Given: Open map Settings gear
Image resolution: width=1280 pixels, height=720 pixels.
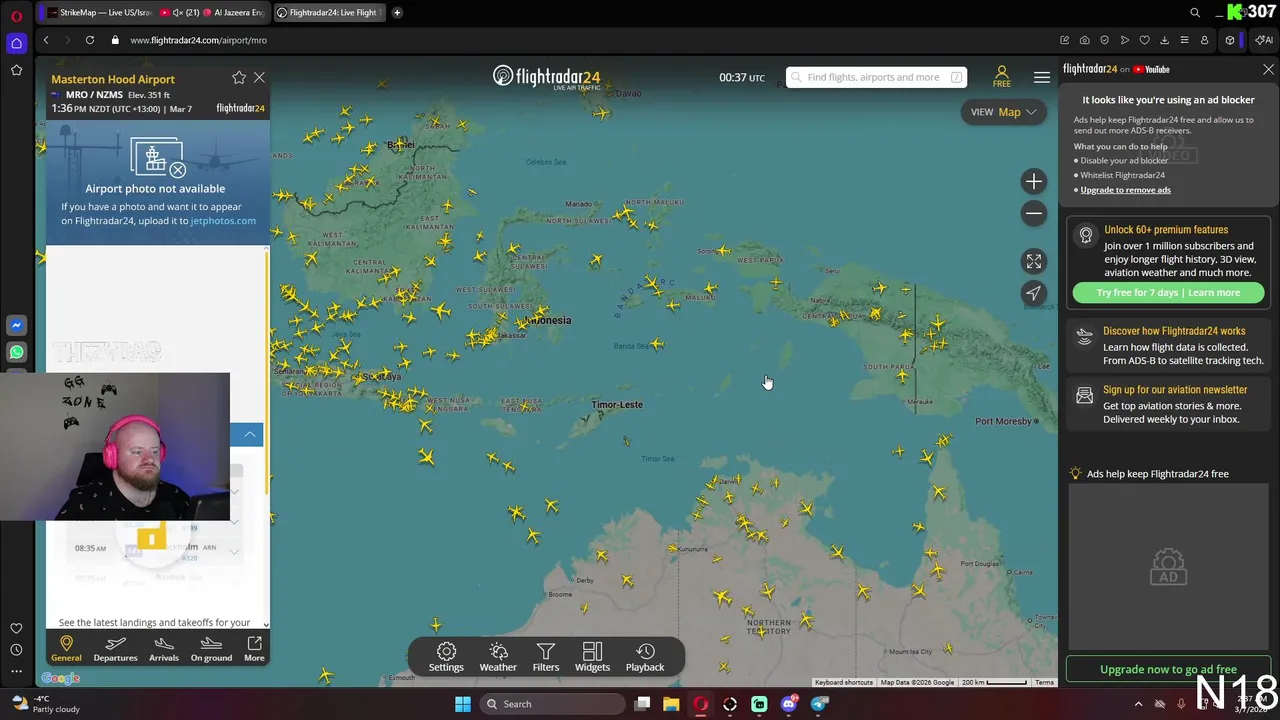Looking at the screenshot, I should point(446,657).
